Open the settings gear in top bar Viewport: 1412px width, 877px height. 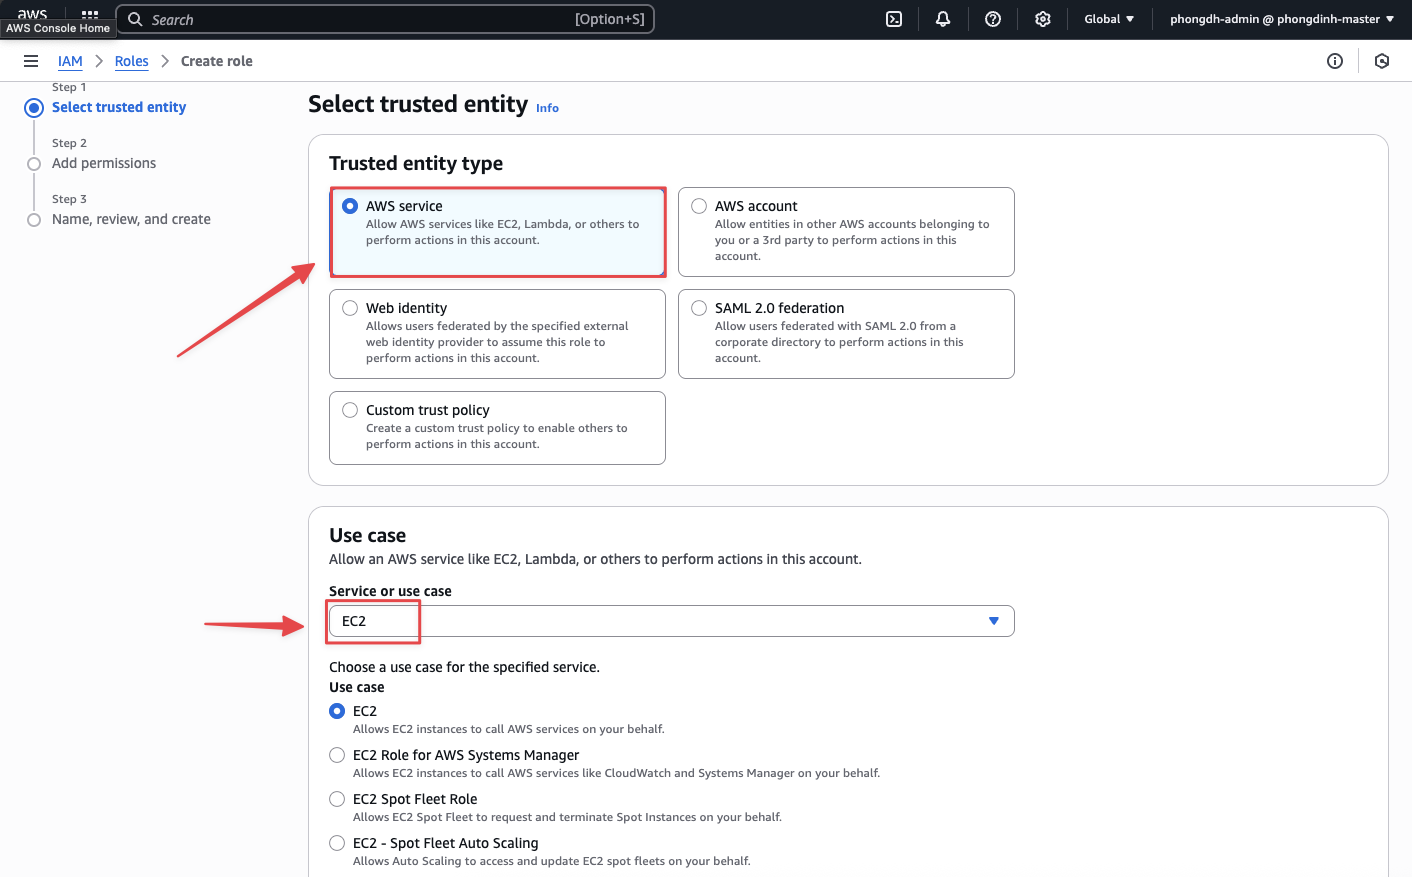tap(1043, 19)
